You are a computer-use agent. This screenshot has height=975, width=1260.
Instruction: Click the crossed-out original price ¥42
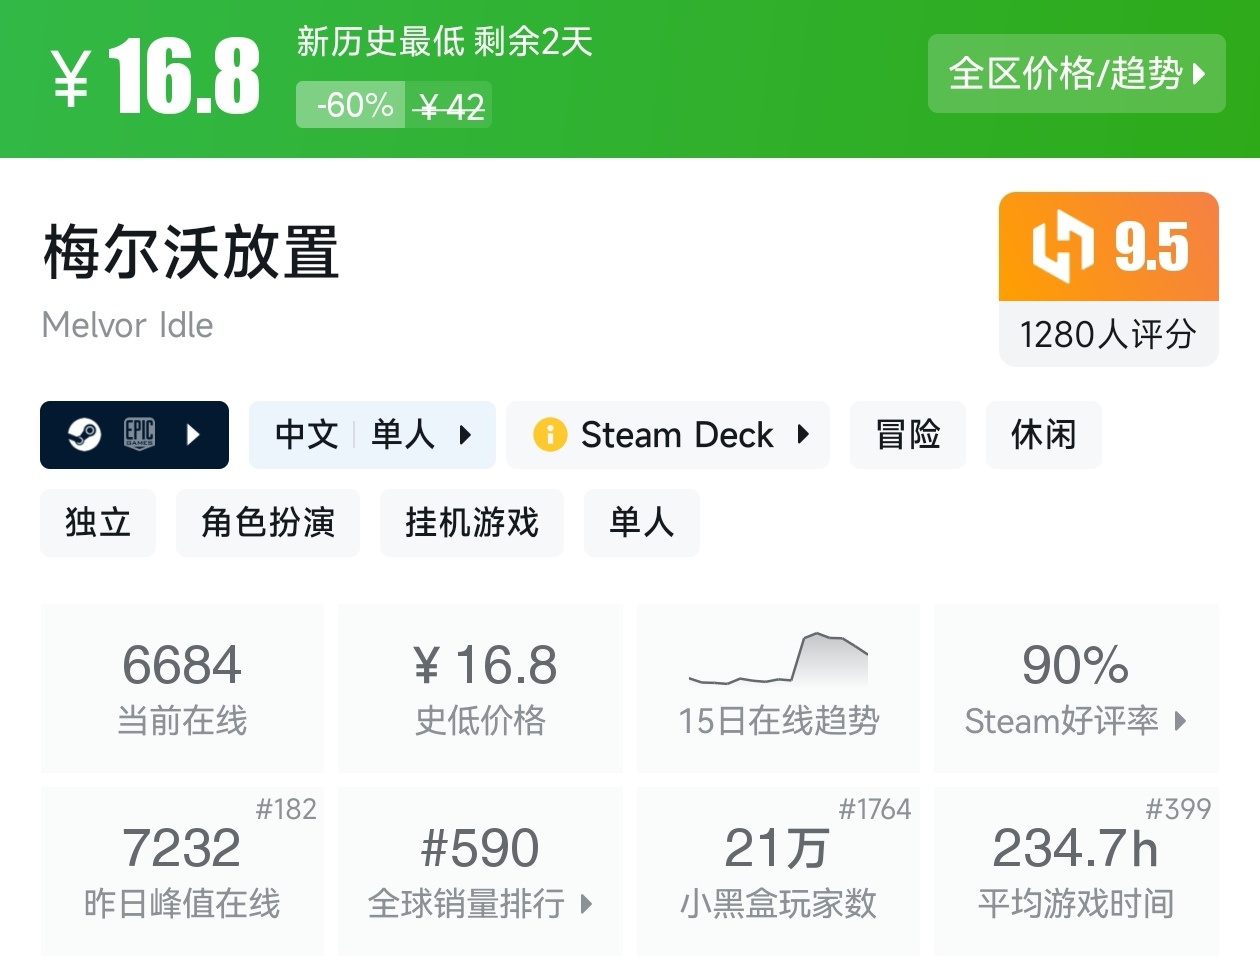click(451, 103)
